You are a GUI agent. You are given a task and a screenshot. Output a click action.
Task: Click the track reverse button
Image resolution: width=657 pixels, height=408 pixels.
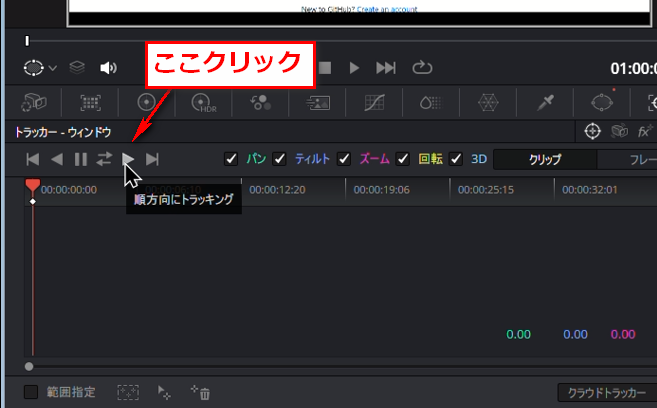(57, 159)
